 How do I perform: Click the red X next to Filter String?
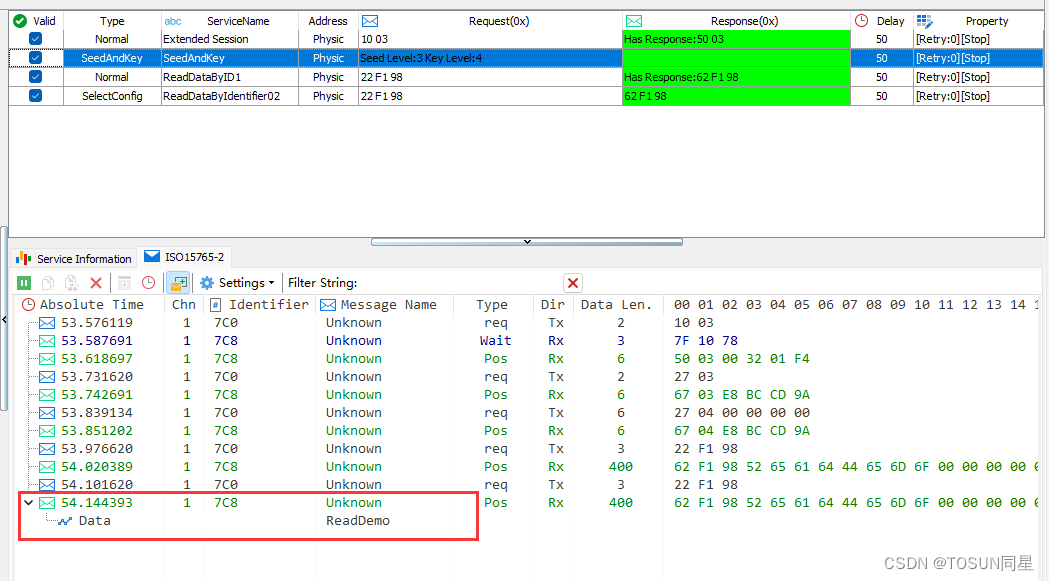pyautogui.click(x=573, y=283)
